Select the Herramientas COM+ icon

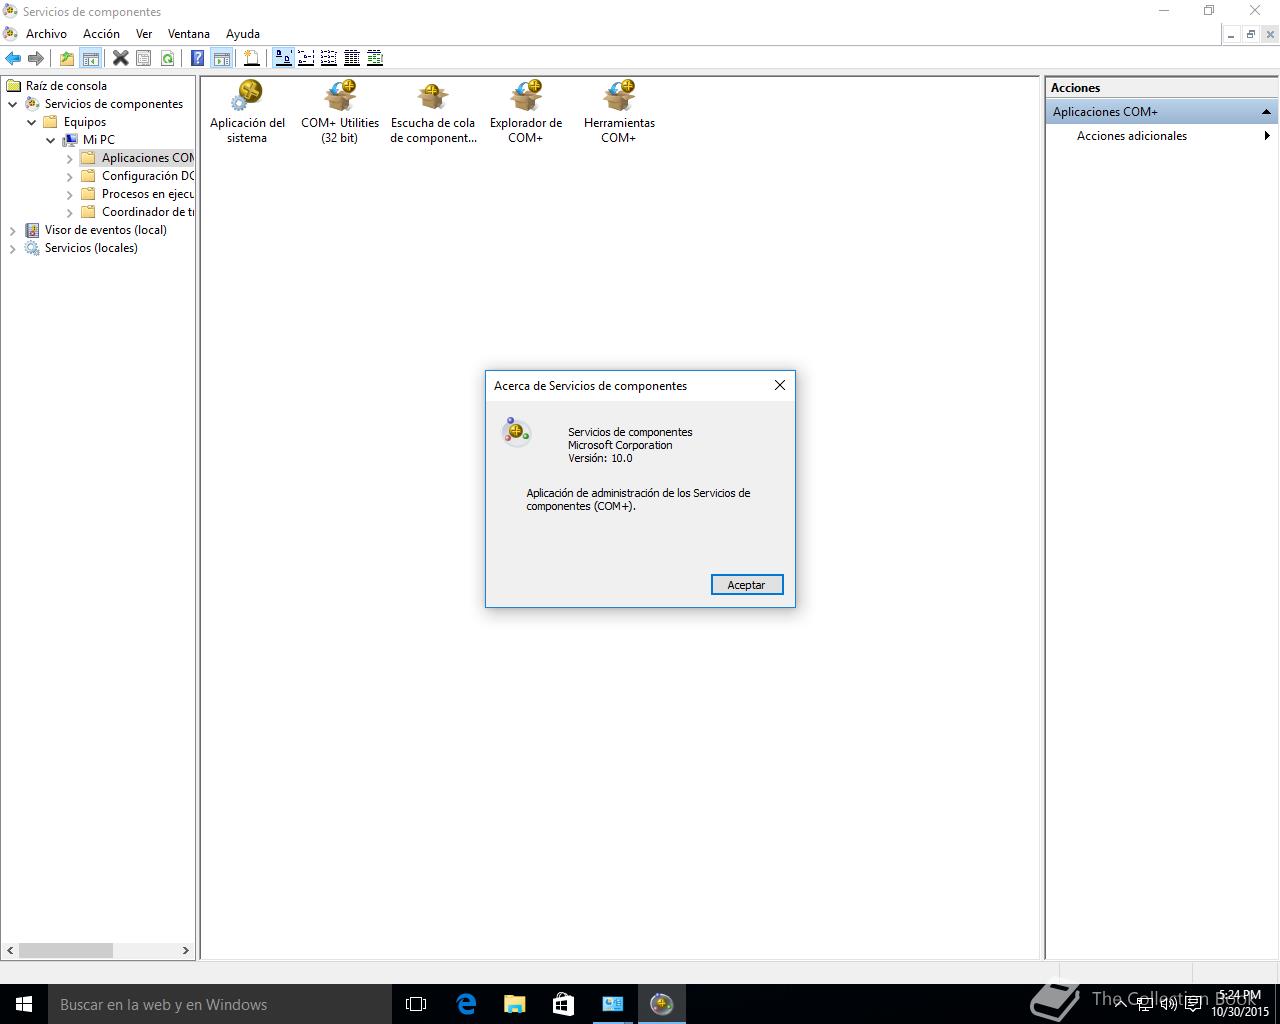coord(619,112)
